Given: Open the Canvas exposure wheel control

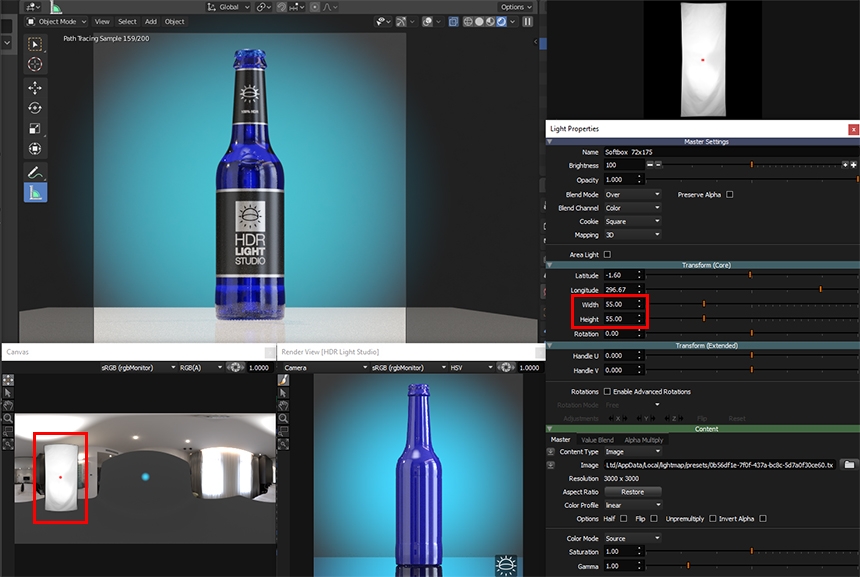Looking at the screenshot, I should click(235, 367).
